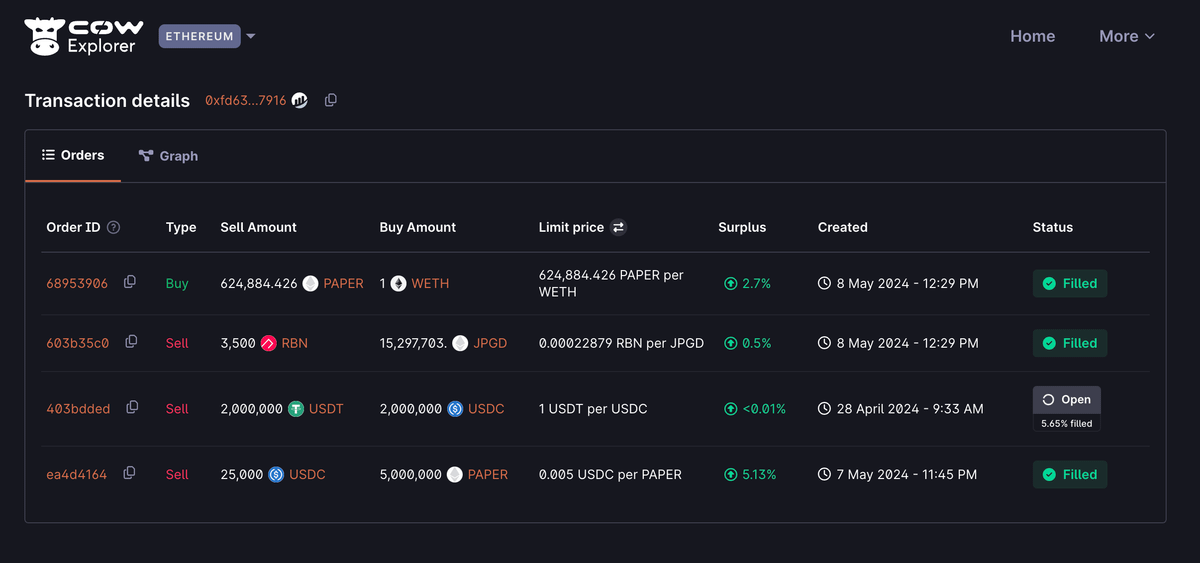Click the WETH token link
The width and height of the screenshot is (1200, 563).
pos(430,284)
